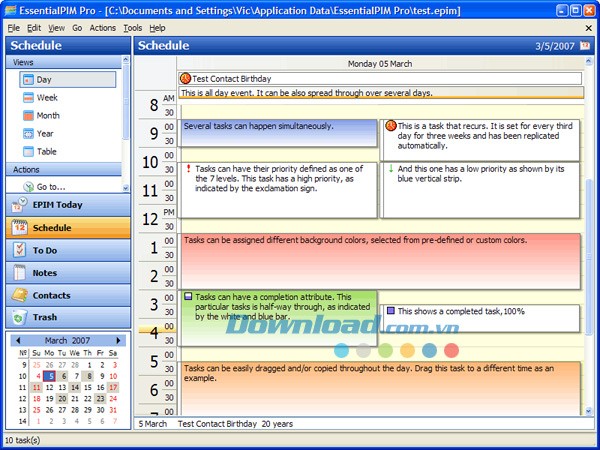The width and height of the screenshot is (600, 450).
Task: Select March 14 in mini calendar
Action: (x=75, y=387)
